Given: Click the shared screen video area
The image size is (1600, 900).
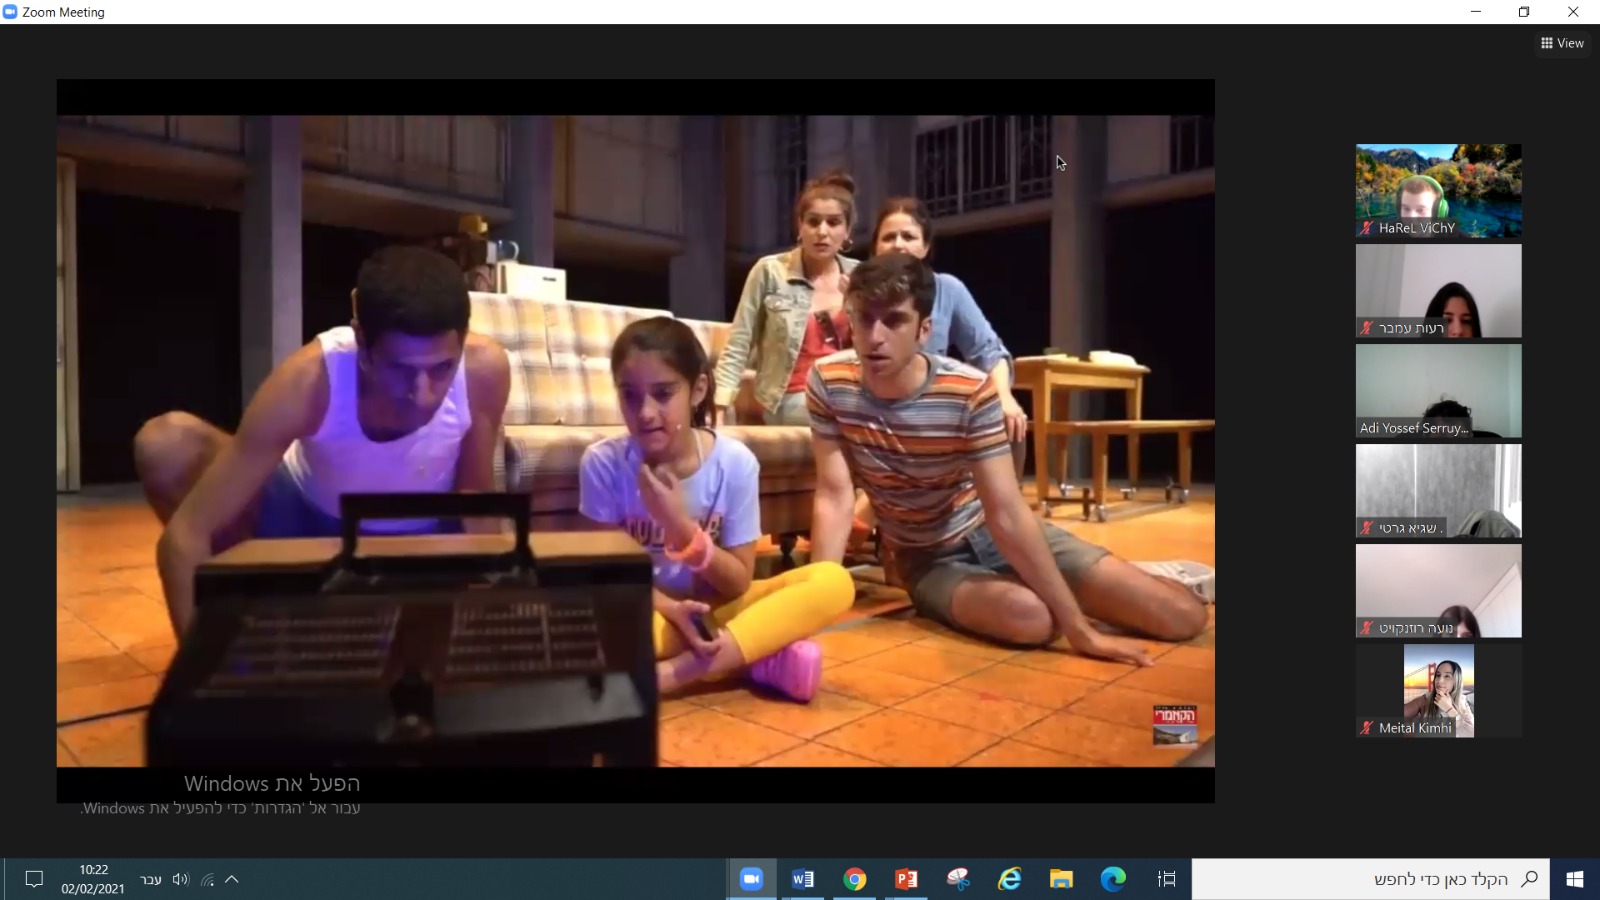Looking at the screenshot, I should point(635,441).
